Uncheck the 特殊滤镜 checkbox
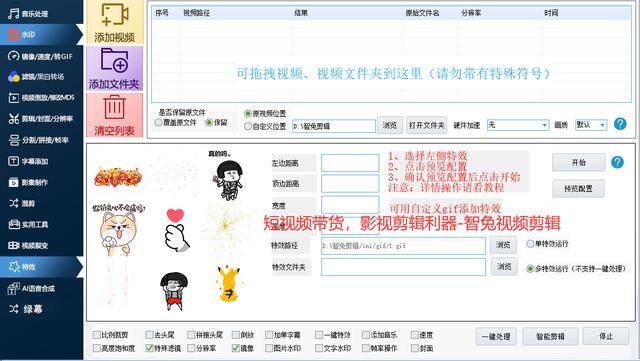Screen dimensions: 640x361 click(x=149, y=348)
